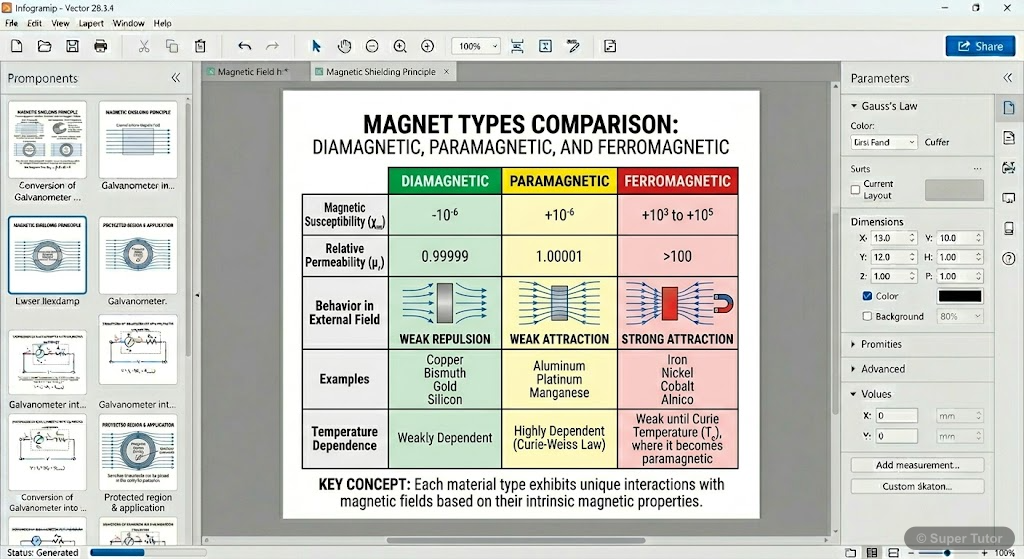
Task: Save document with floppy disk icon
Action: pyautogui.click(x=72, y=46)
